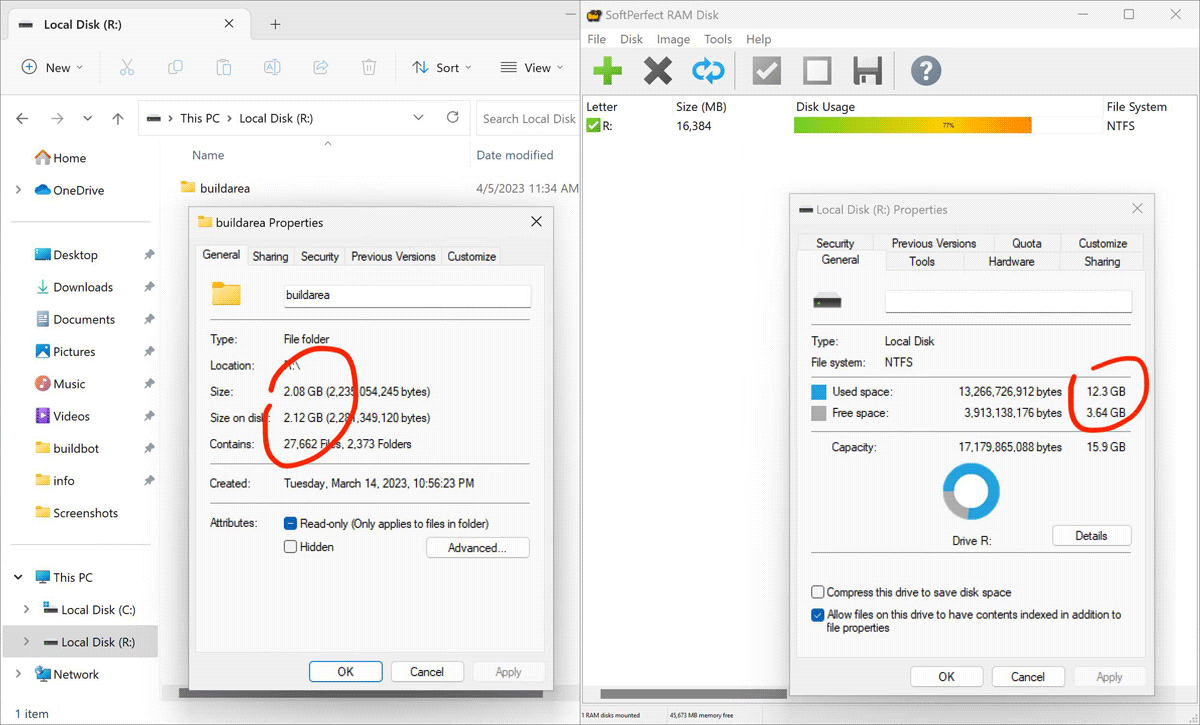Click OK in buildarea Properties dialog
The height and width of the screenshot is (725, 1200).
coord(345,672)
